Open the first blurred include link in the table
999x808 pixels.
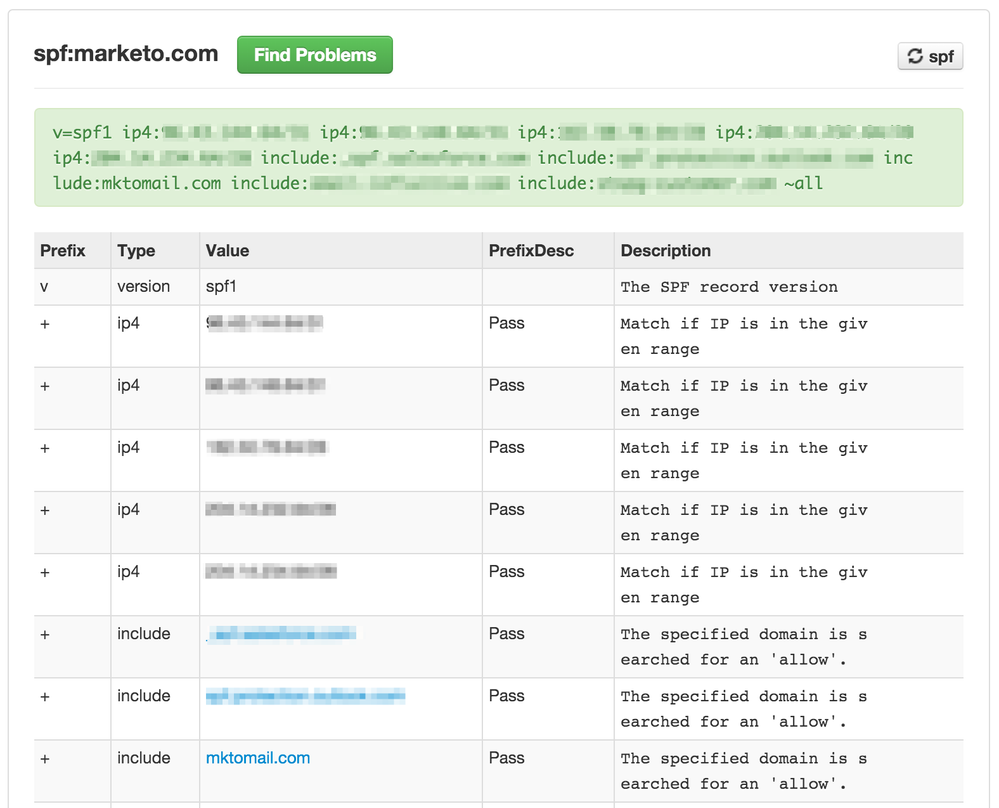pyautogui.click(x=281, y=634)
